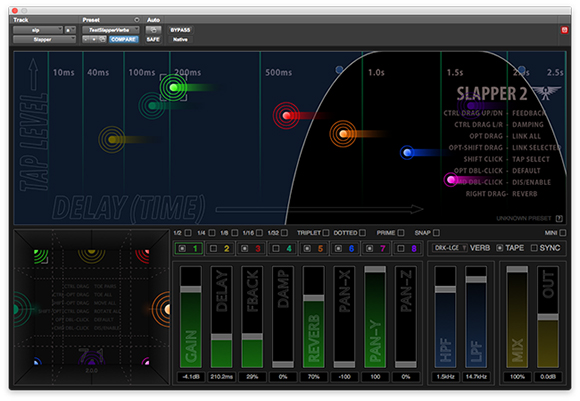The height and width of the screenshot is (401, 580).
Task: Click blue tap 6 in the pan room view
Action: (37, 361)
